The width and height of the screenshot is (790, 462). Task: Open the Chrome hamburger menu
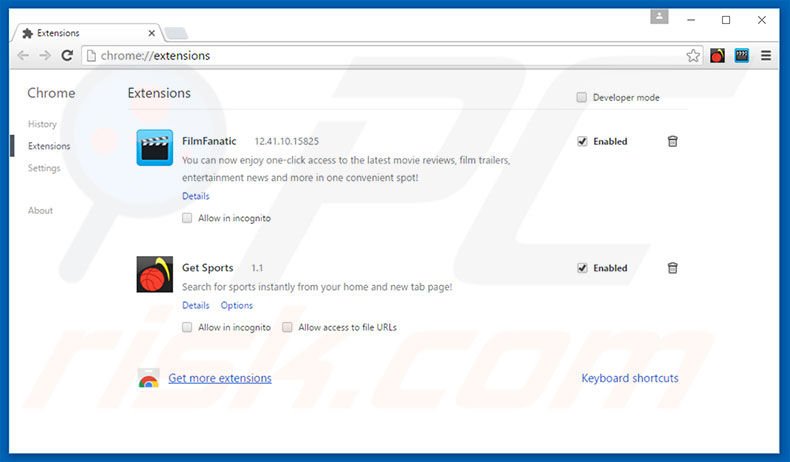click(x=766, y=55)
